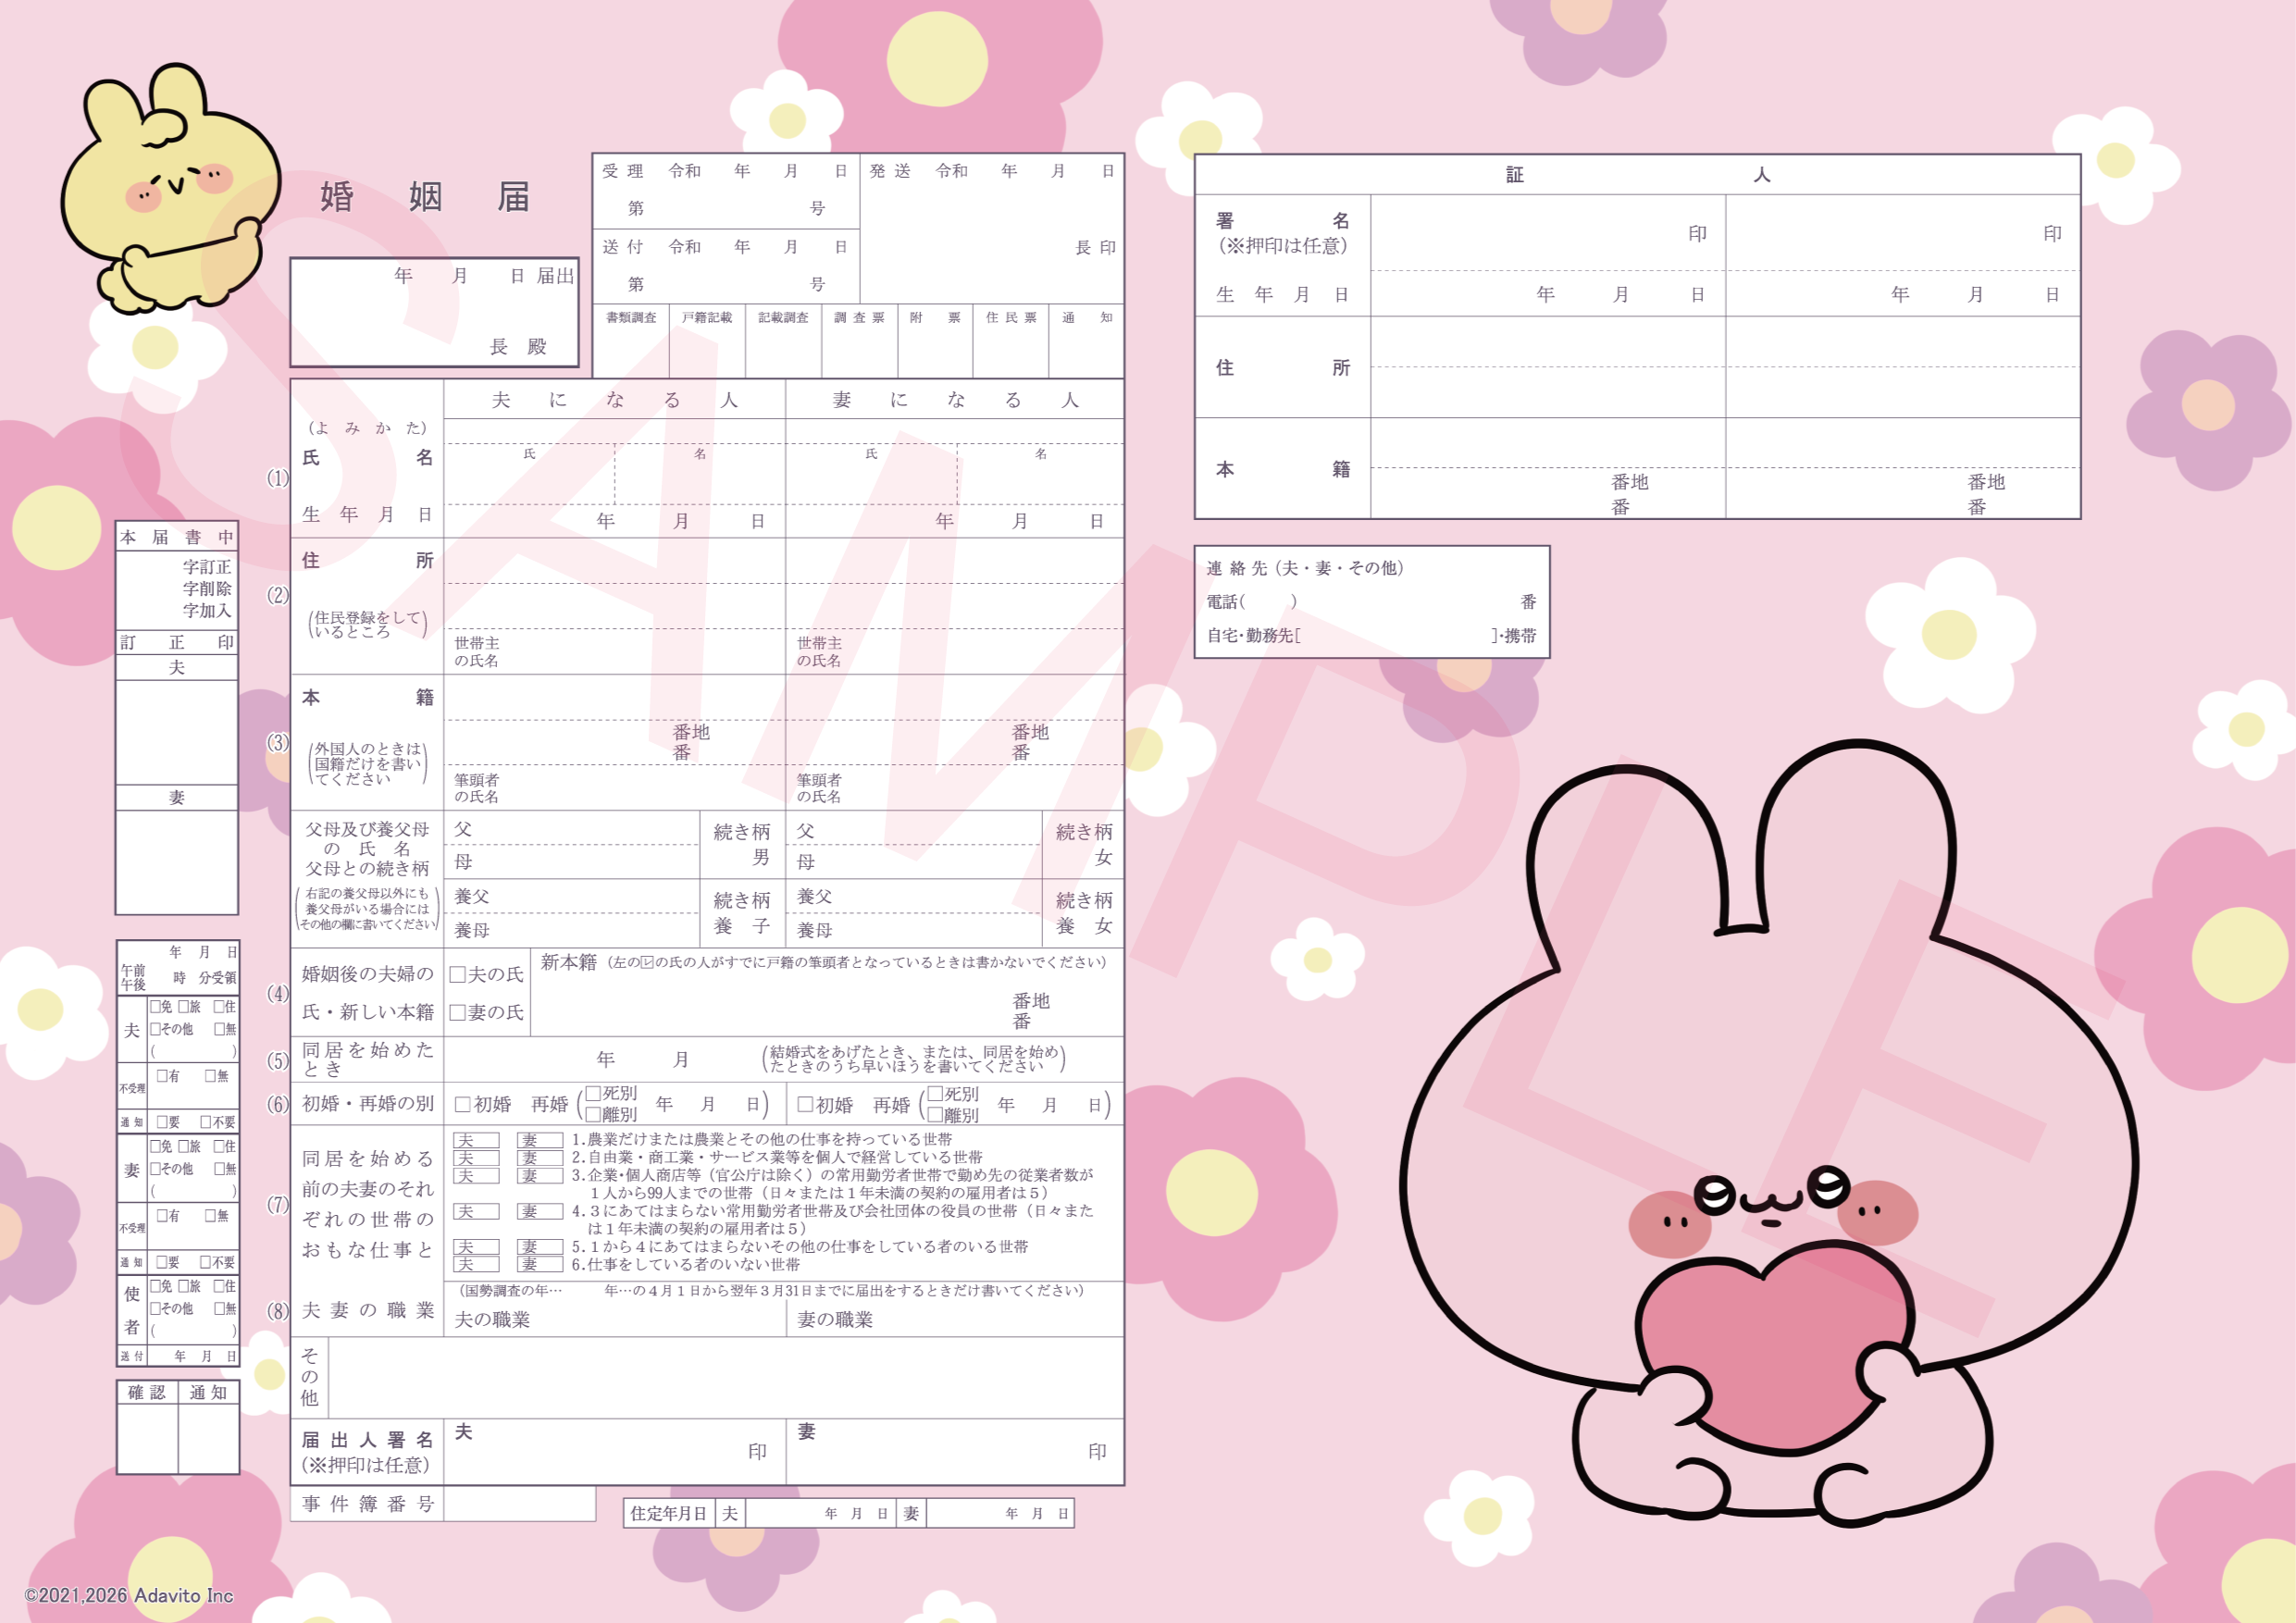Click the 届出人署名 妻 signature field

pyautogui.click(x=955, y=1451)
